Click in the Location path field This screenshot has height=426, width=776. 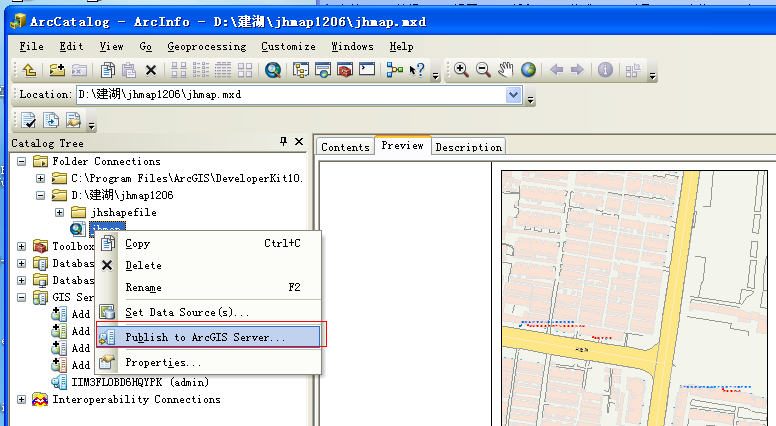[291, 95]
